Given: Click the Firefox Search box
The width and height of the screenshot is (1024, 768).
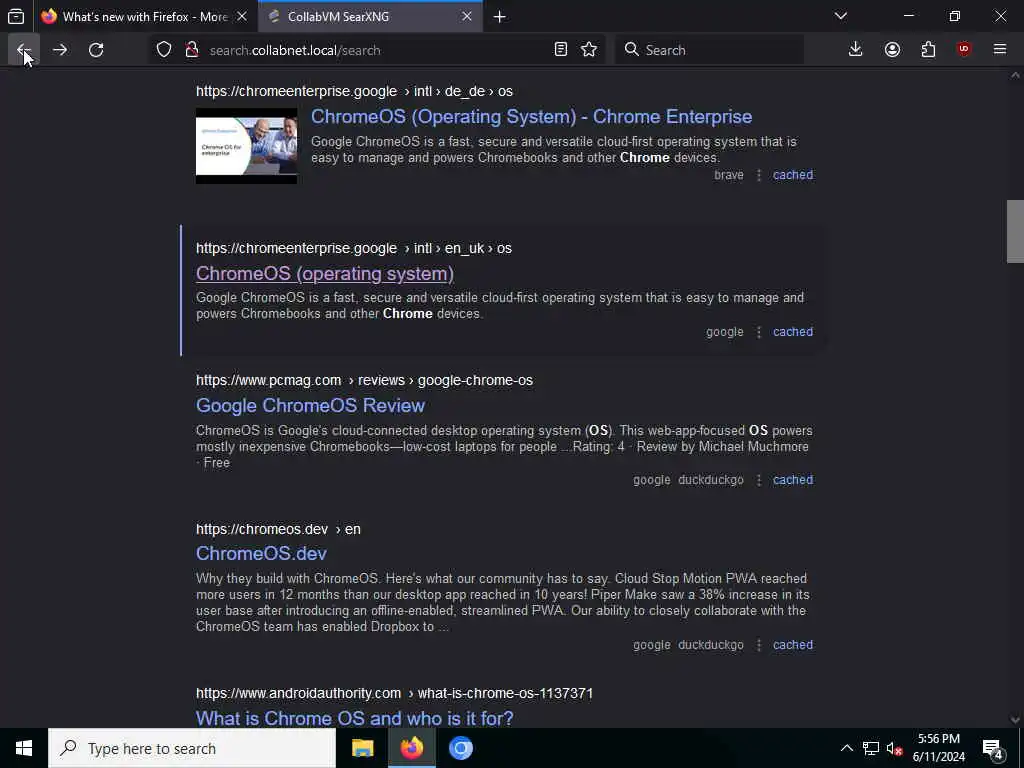Looking at the screenshot, I should (709, 50).
